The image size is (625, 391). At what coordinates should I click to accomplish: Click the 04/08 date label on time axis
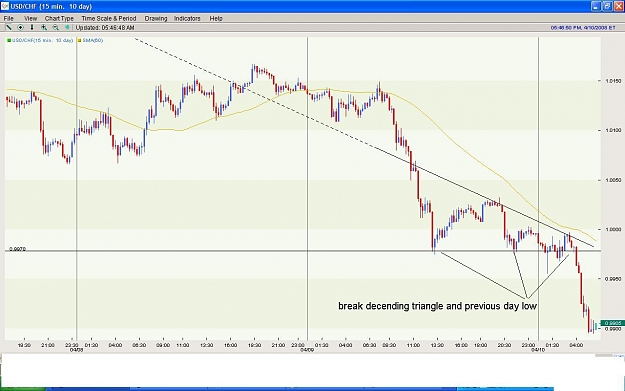[76, 350]
